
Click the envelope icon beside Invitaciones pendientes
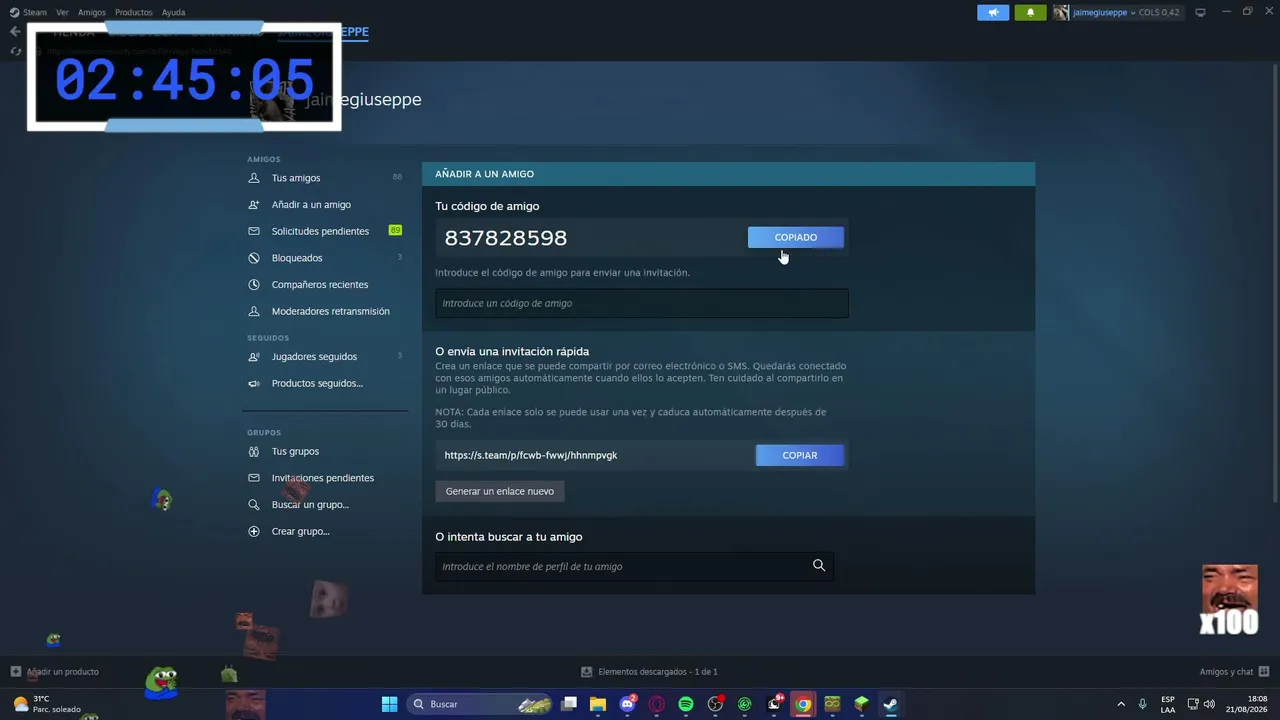pos(254,478)
